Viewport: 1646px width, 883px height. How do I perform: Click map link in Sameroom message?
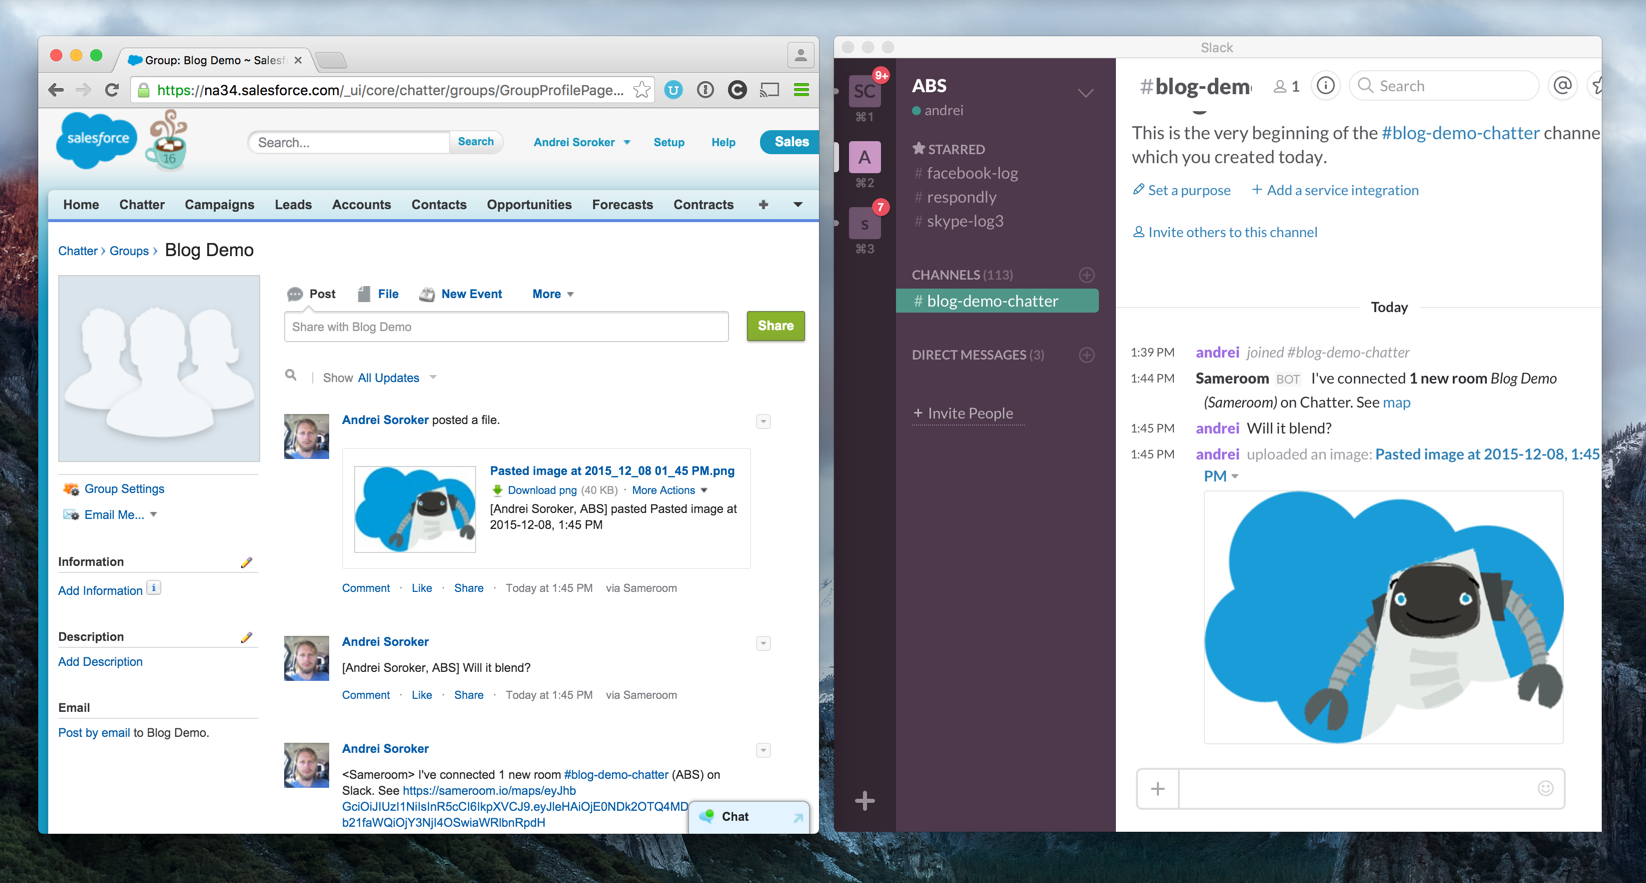pos(1396,402)
